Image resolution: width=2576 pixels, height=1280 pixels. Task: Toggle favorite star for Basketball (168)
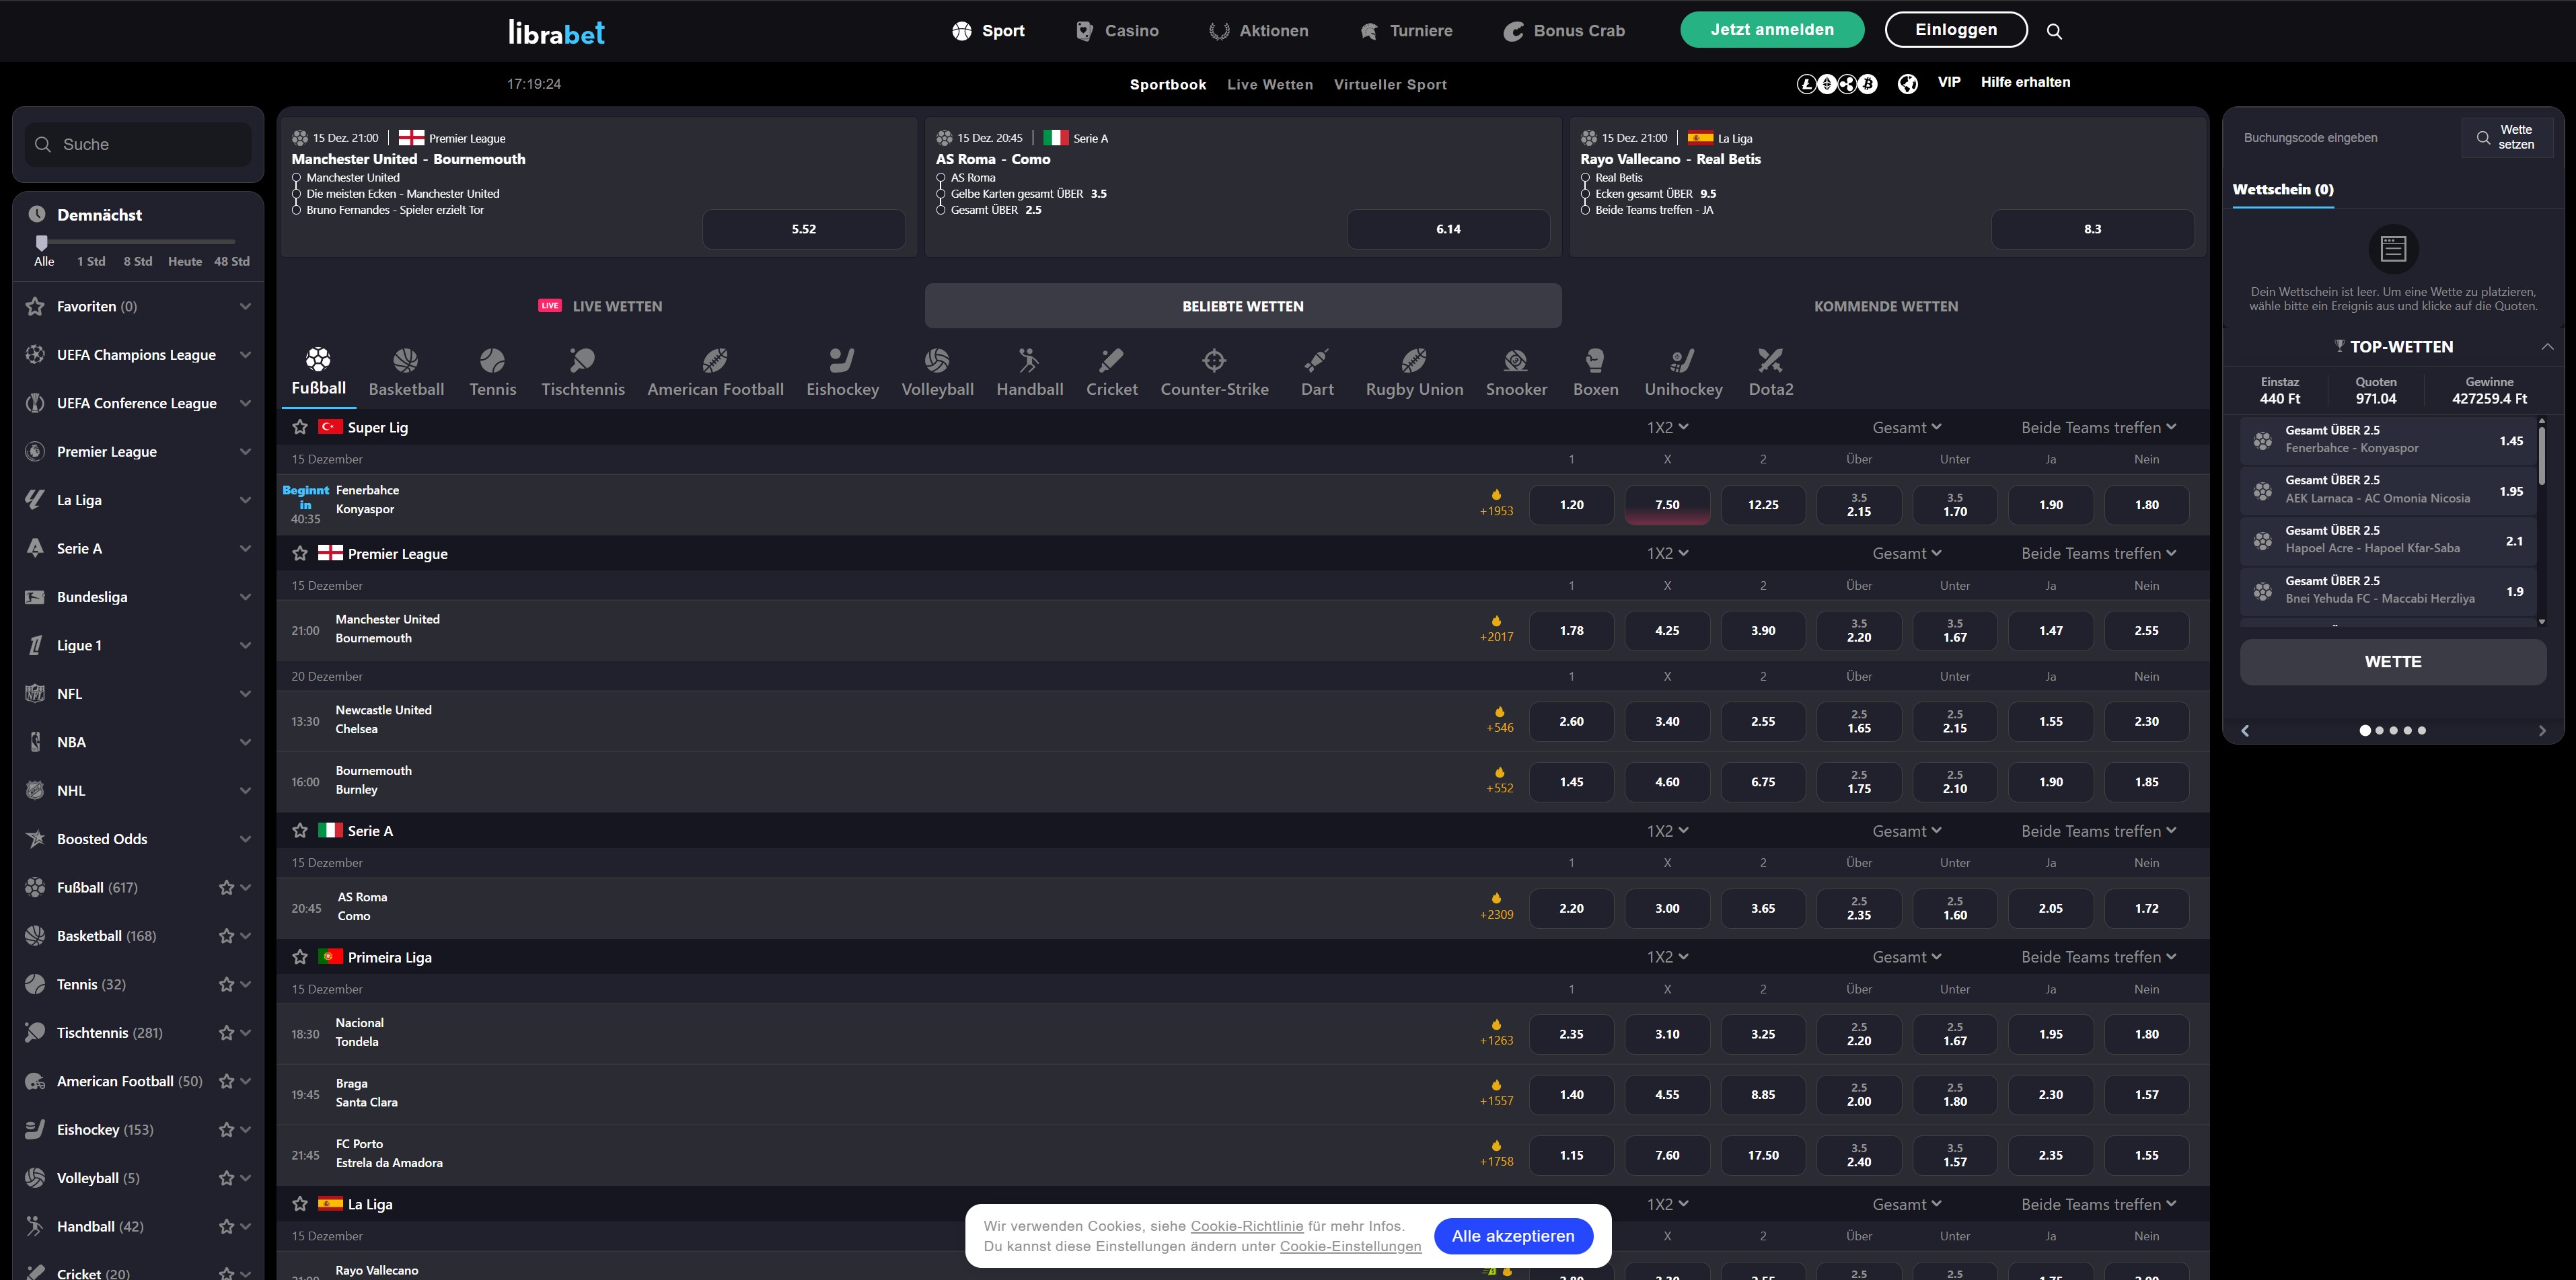tap(226, 936)
